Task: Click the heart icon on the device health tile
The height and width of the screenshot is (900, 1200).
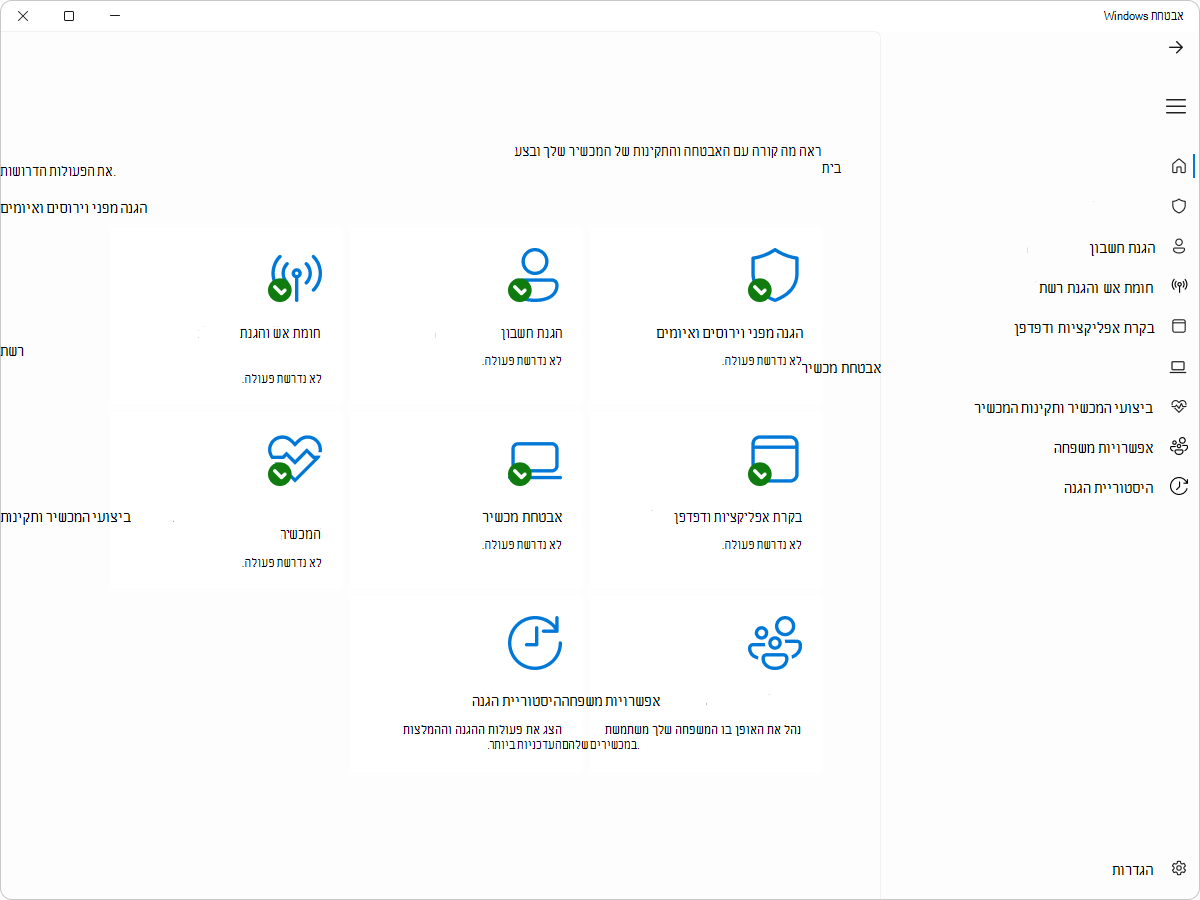Action: click(294, 460)
